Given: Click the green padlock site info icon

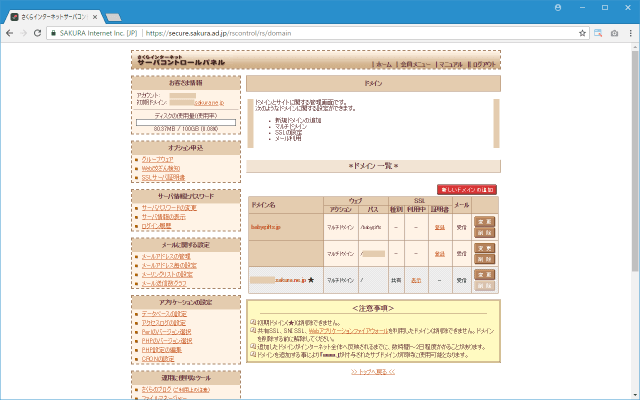Looking at the screenshot, I should (x=53, y=32).
